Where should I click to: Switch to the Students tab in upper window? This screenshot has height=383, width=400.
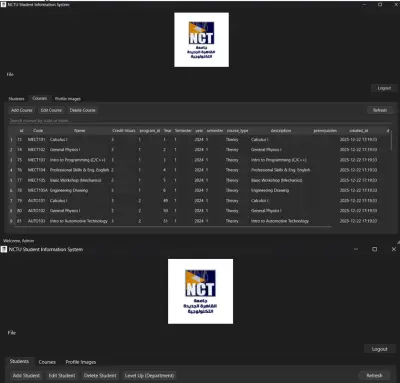(x=16, y=99)
